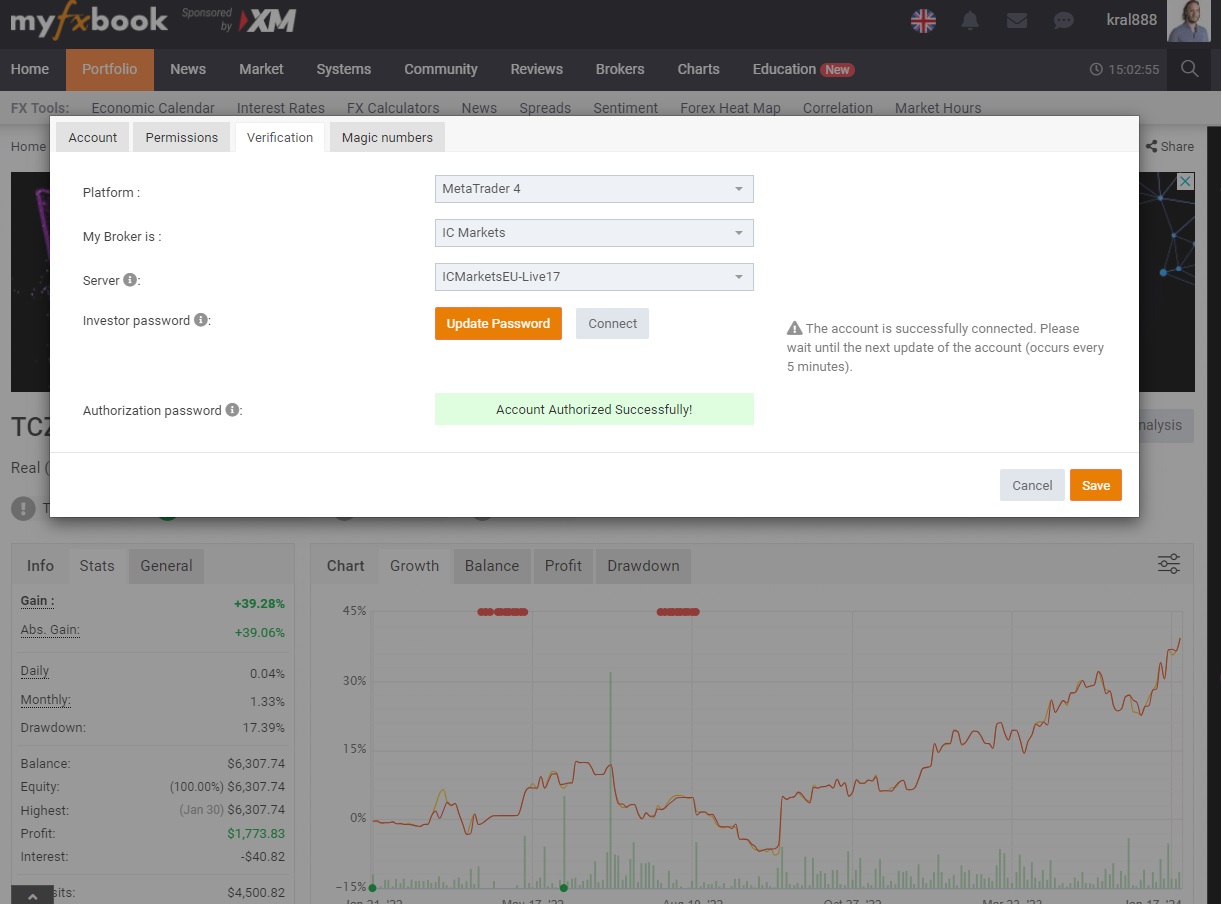
Task: Open the Sentiment tool link
Action: coord(626,108)
